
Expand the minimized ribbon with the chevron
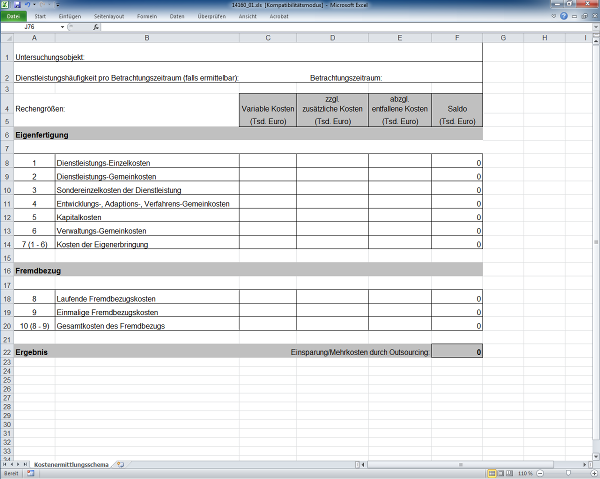[x=552, y=17]
